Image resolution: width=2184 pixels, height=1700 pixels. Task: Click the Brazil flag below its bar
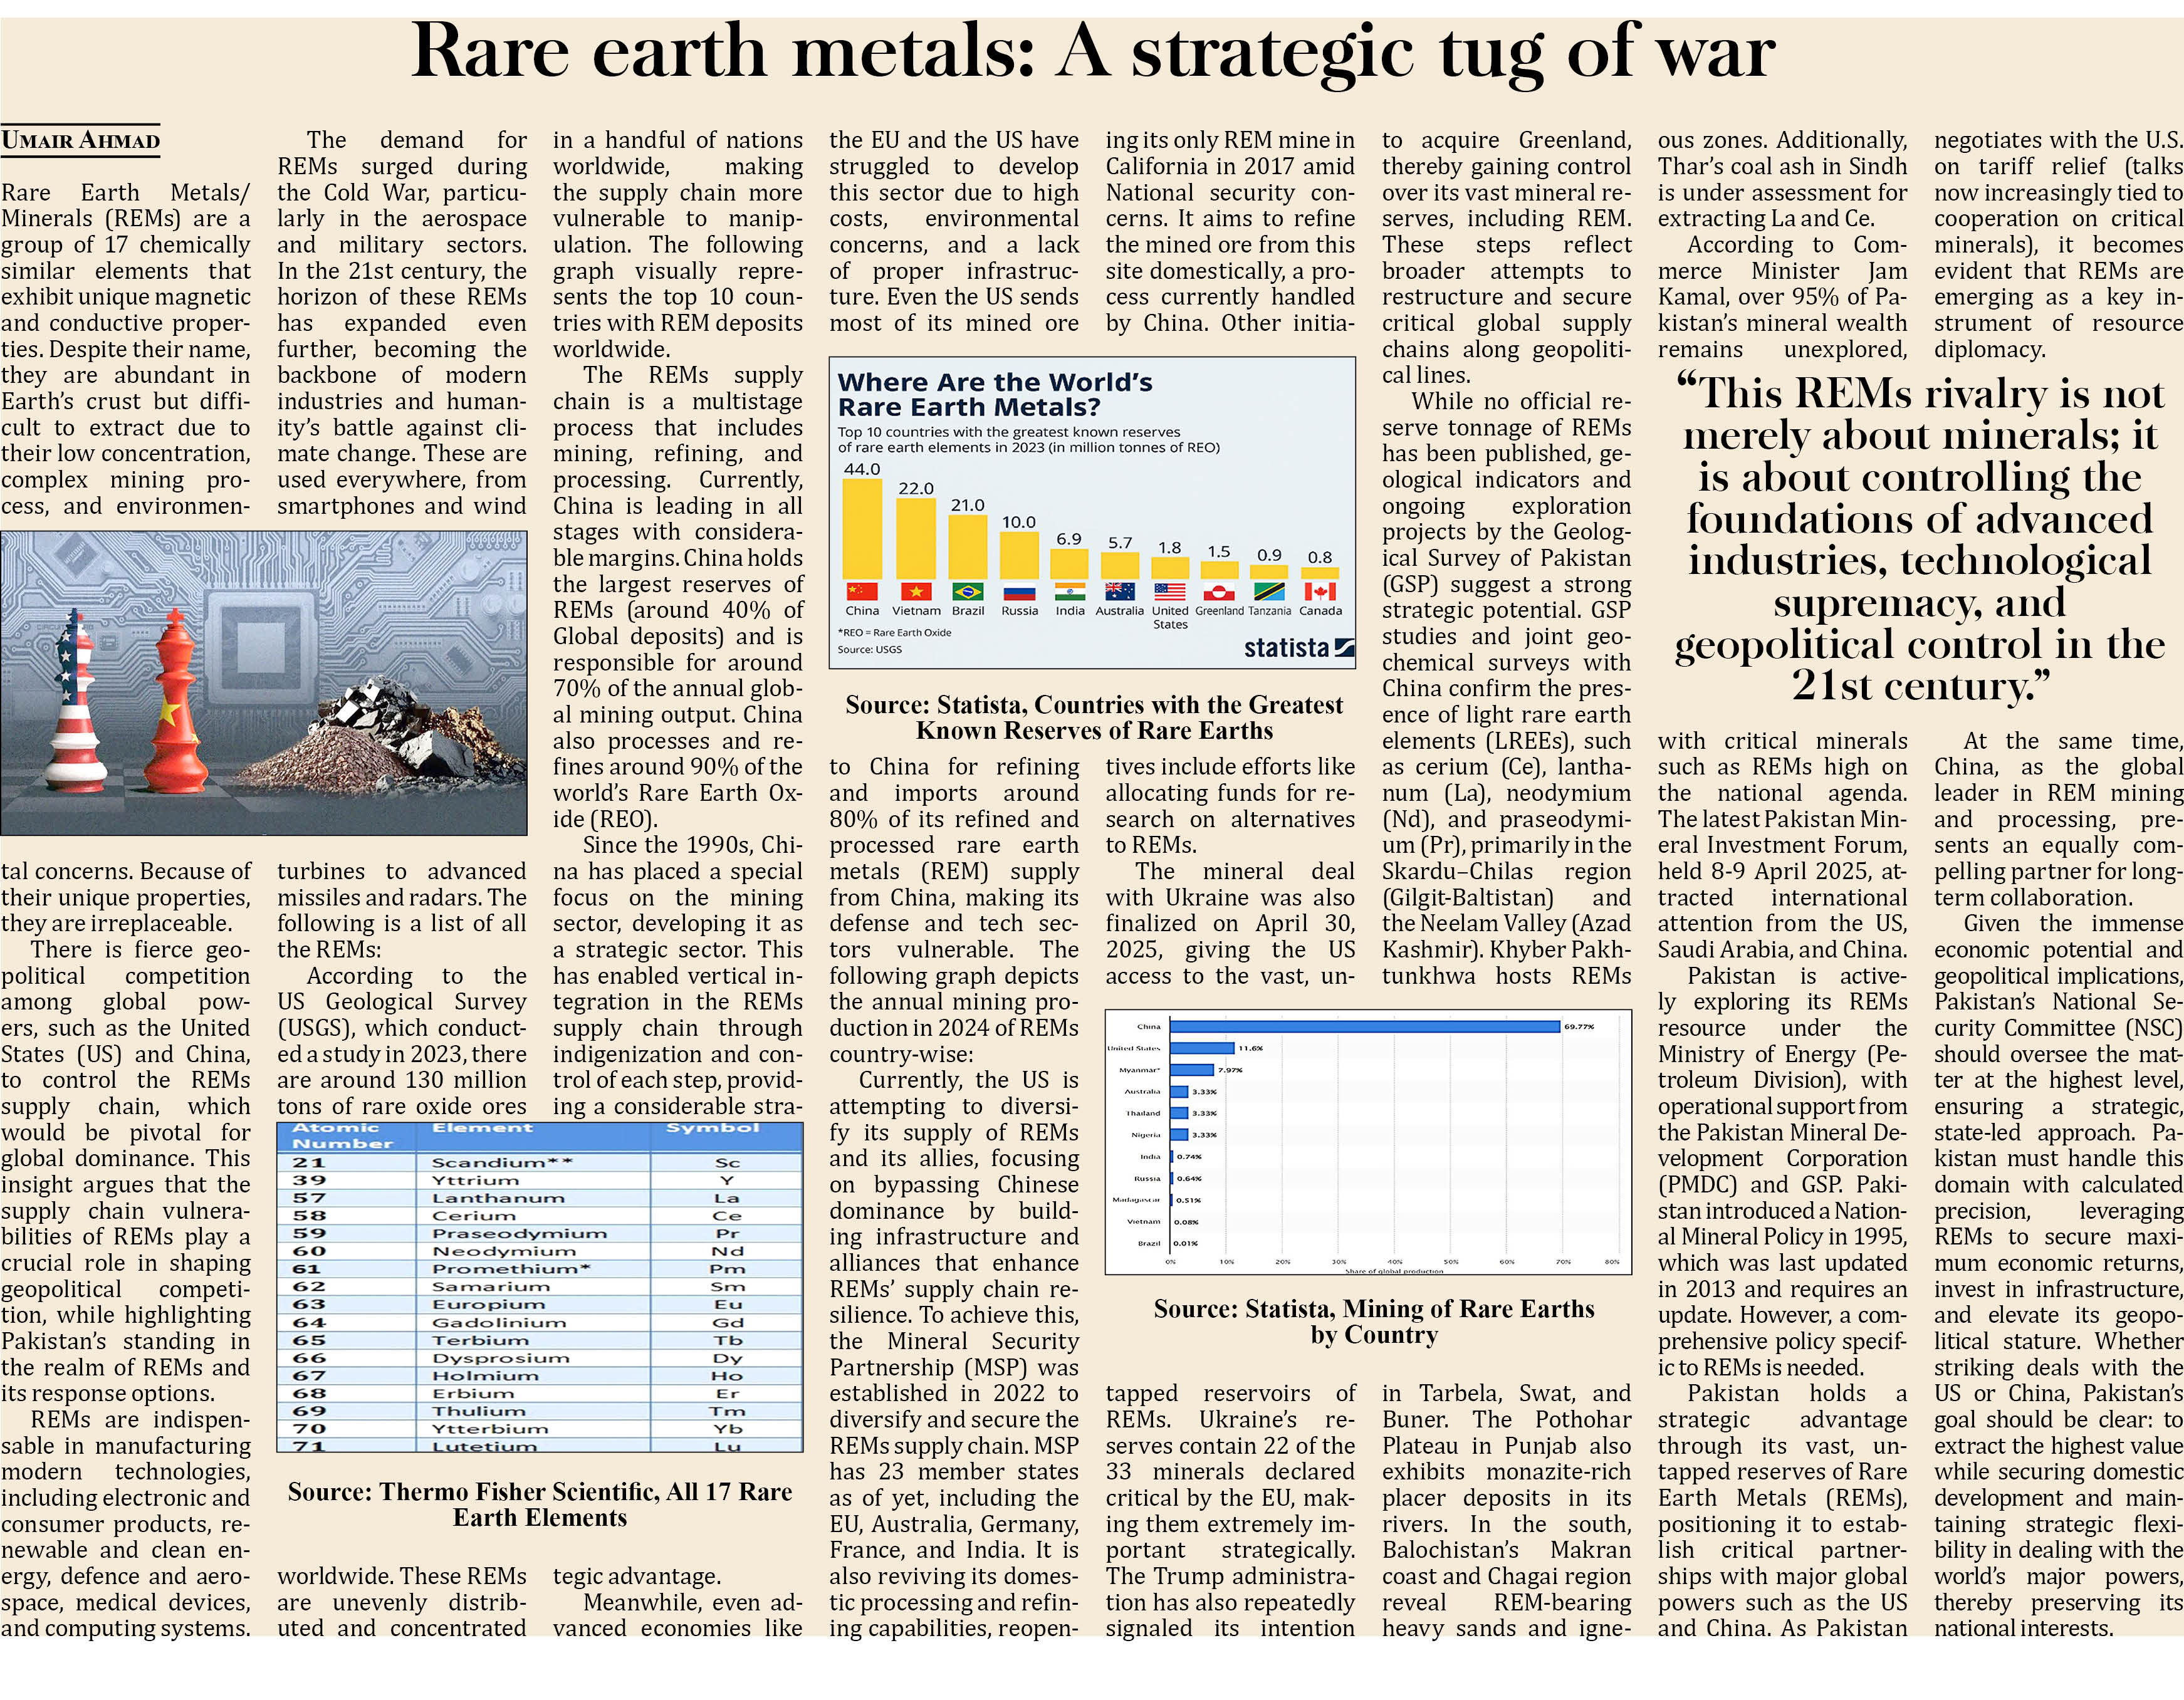pyautogui.click(x=968, y=593)
